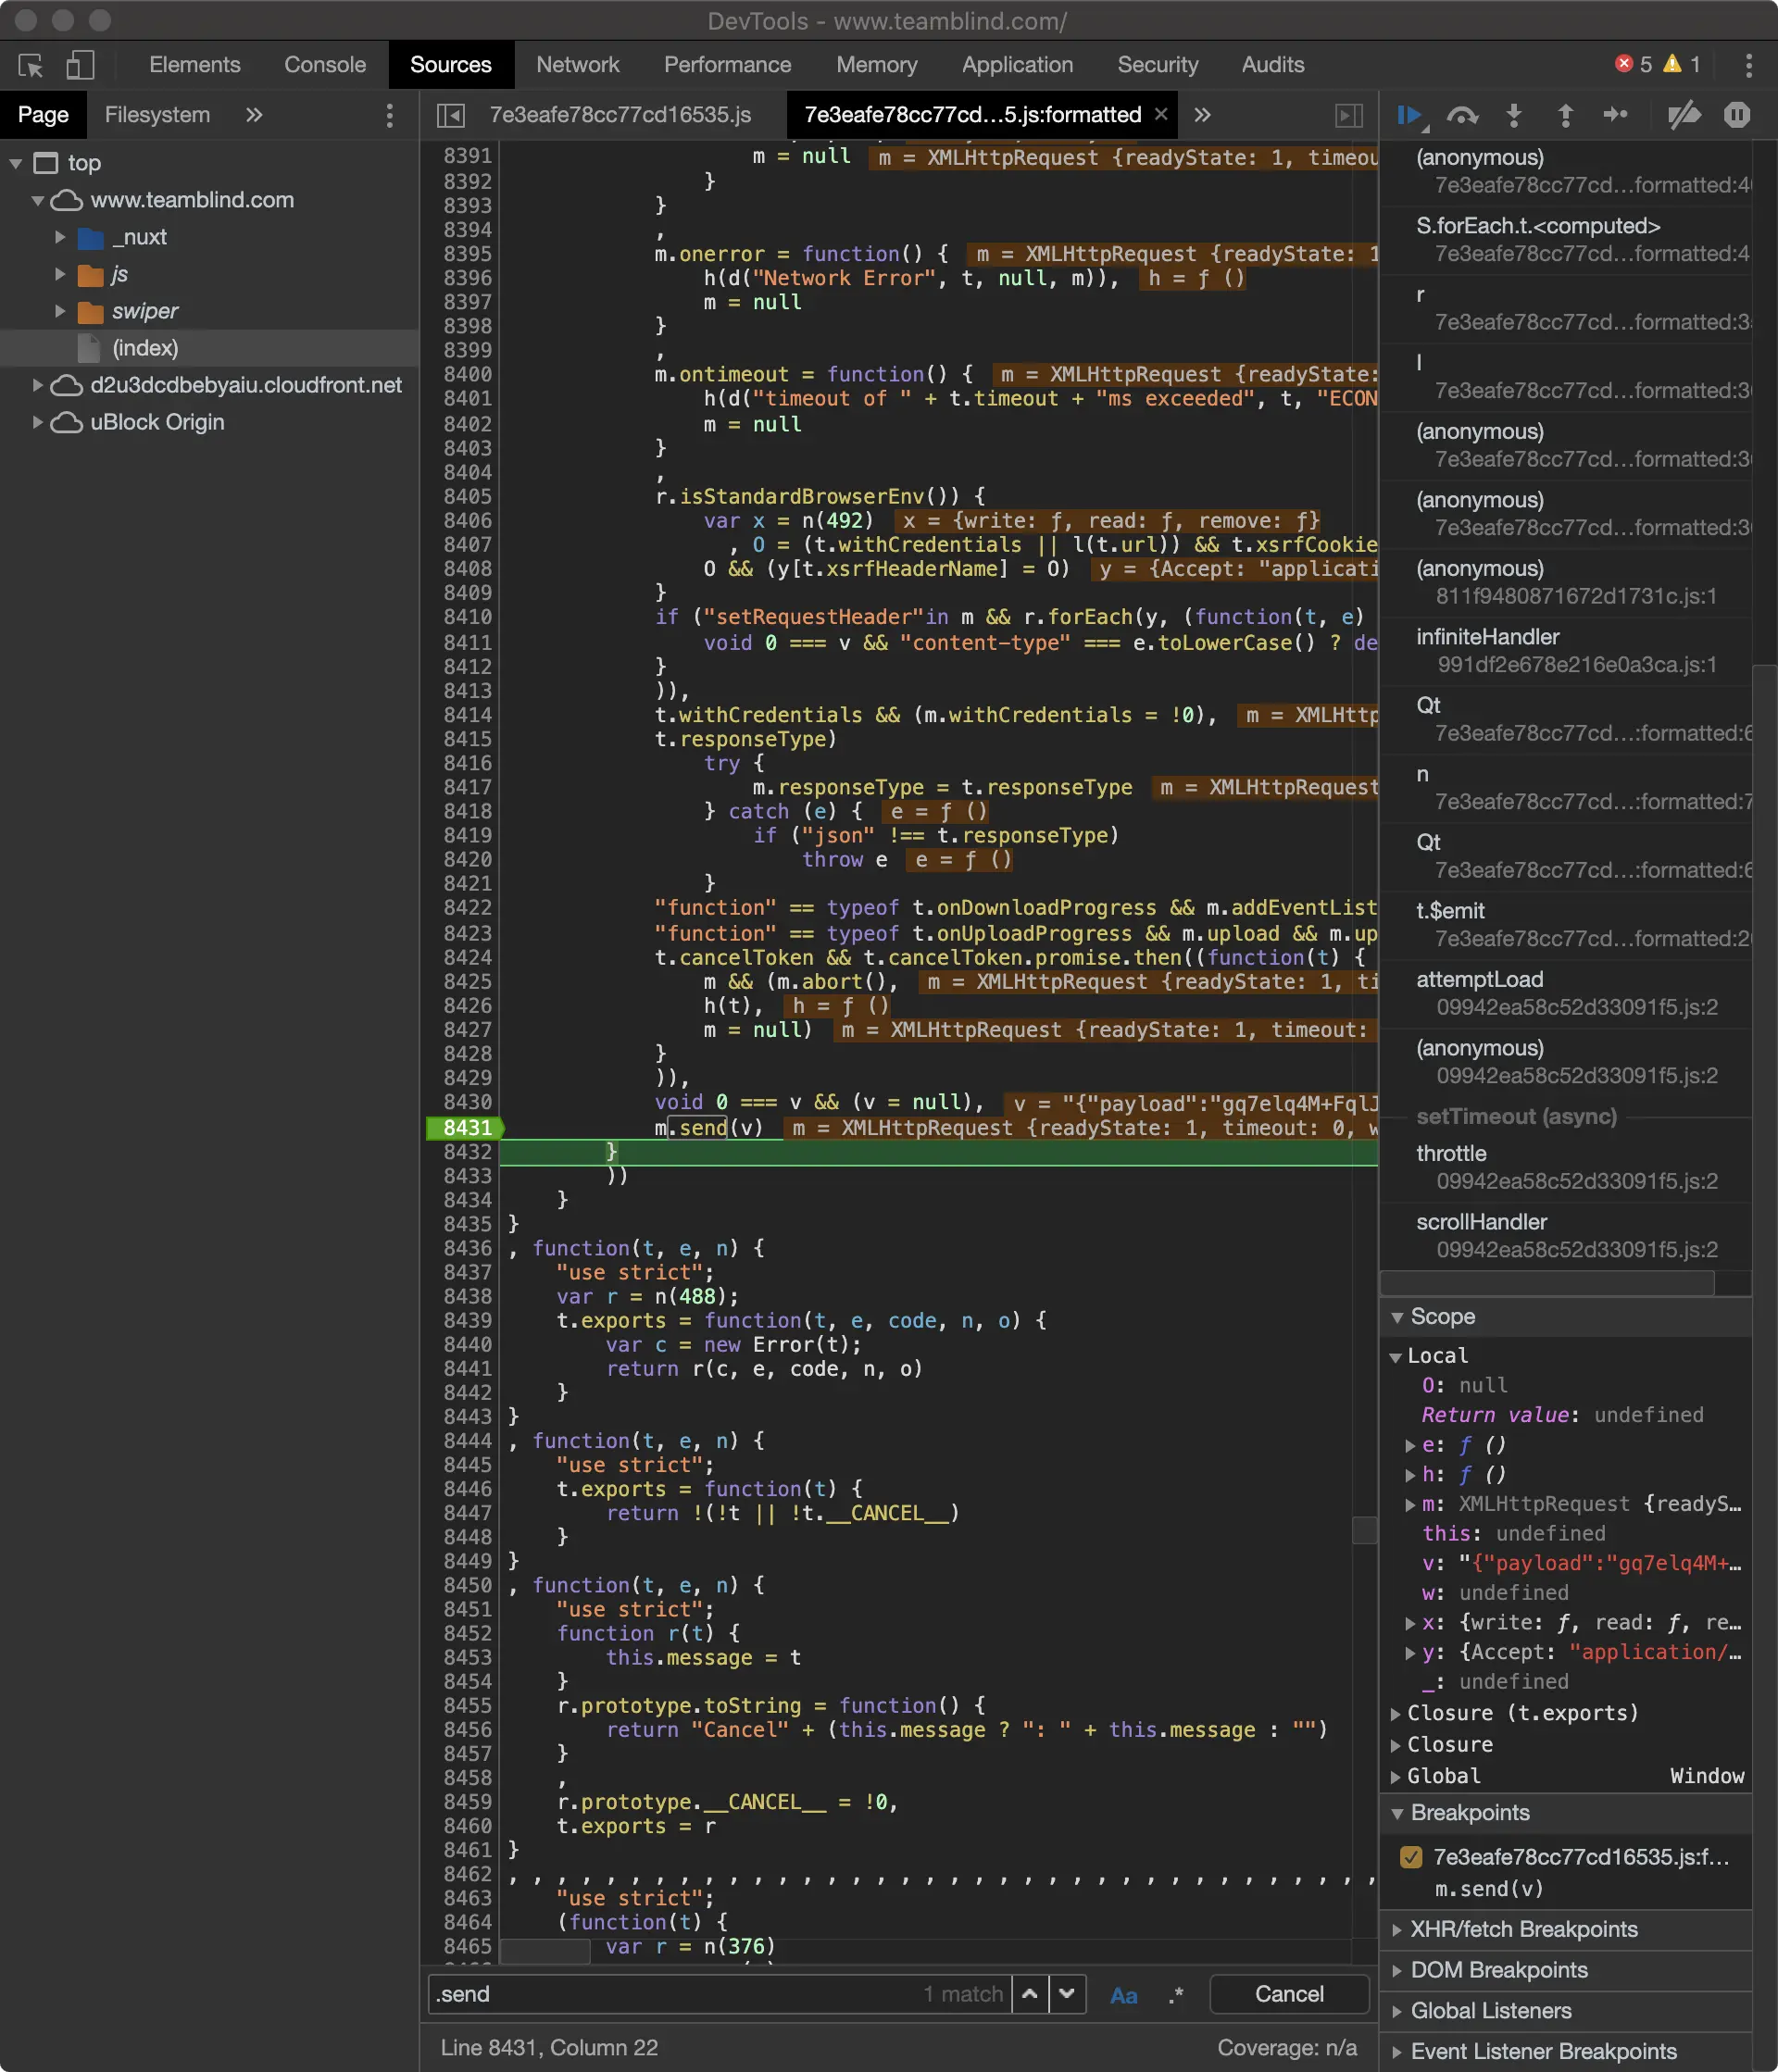
Task: Step out of current function
Action: pos(1565,116)
